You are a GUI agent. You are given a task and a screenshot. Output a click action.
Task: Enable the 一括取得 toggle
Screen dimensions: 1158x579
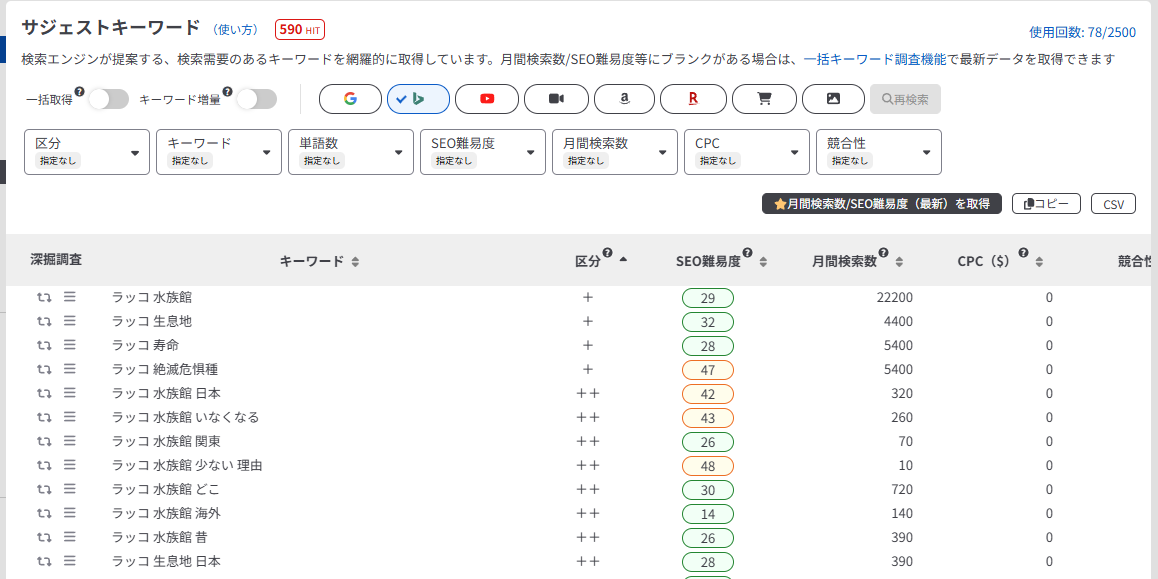click(x=108, y=99)
